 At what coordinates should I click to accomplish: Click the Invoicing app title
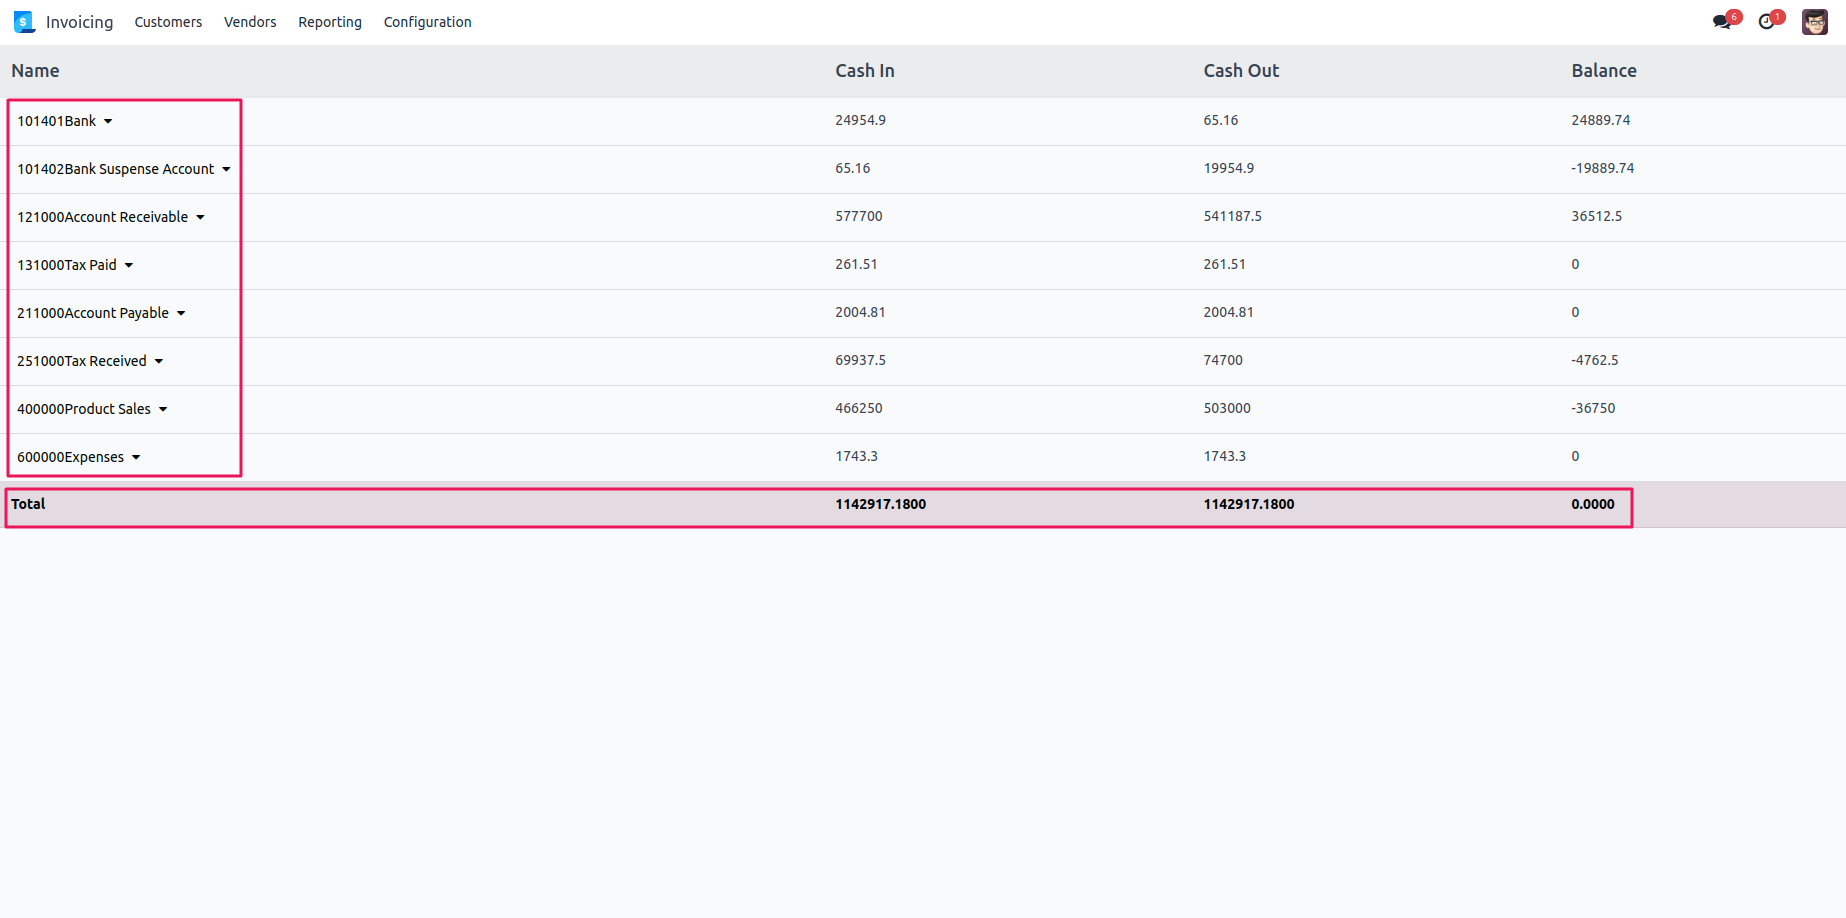tap(79, 22)
